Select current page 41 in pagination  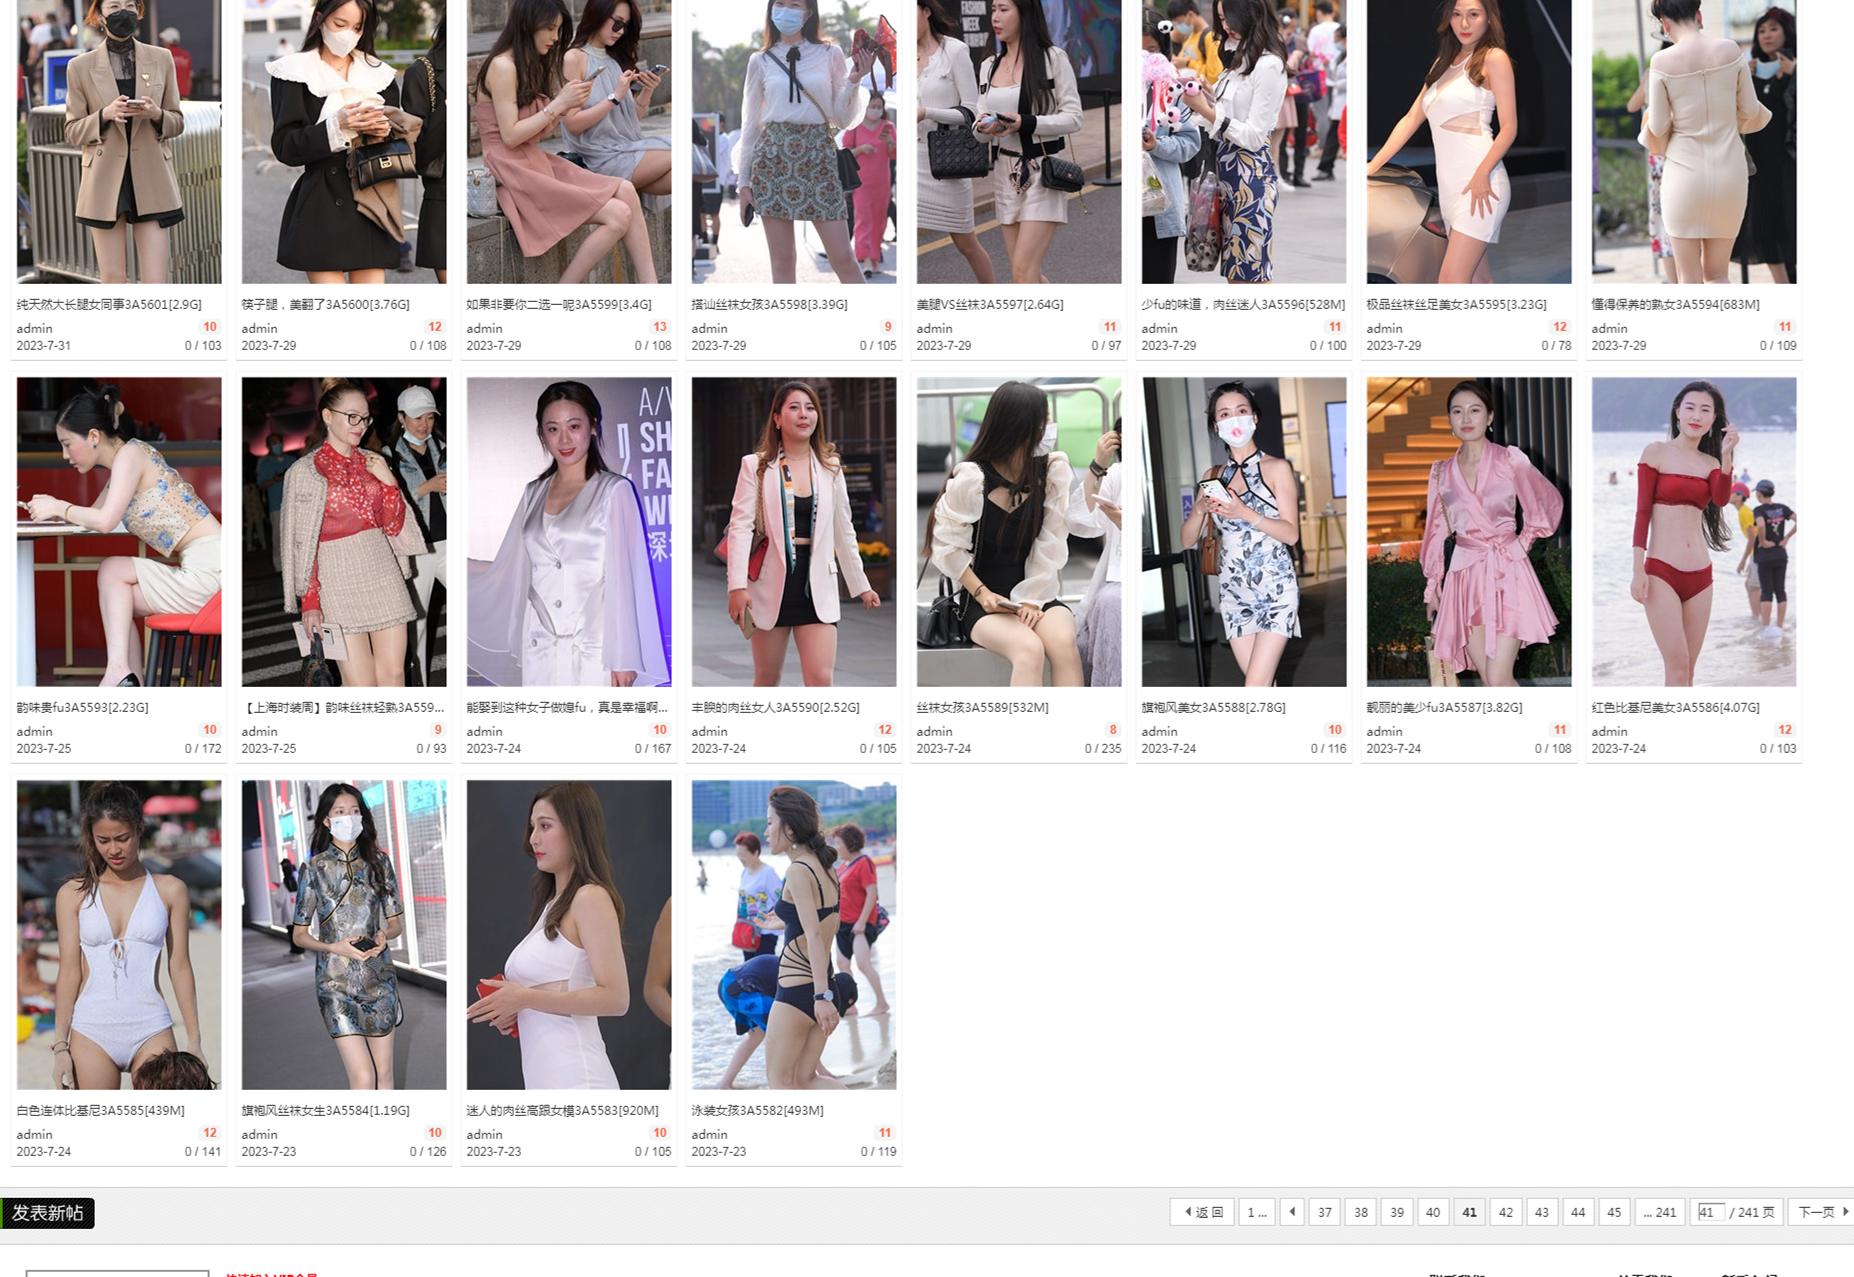1469,1212
